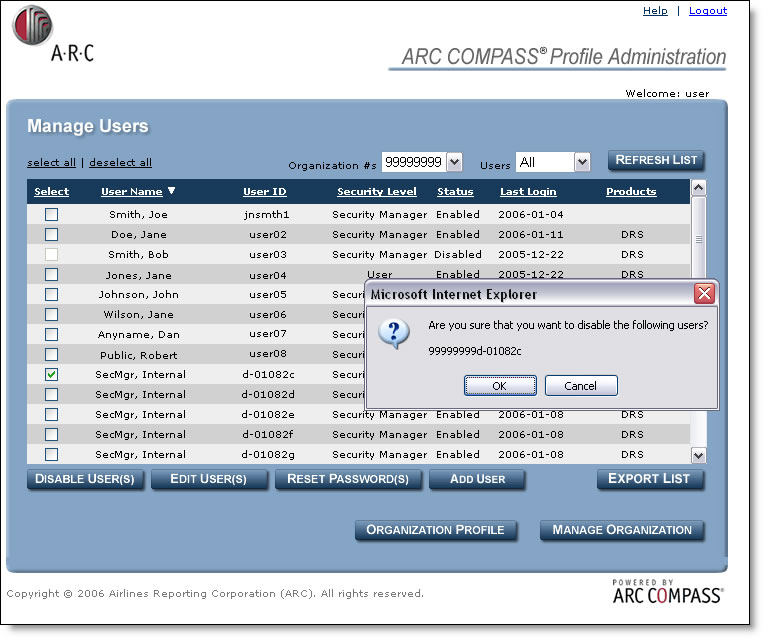Click the Logout link
This screenshot has height=642, width=762.
[708, 11]
